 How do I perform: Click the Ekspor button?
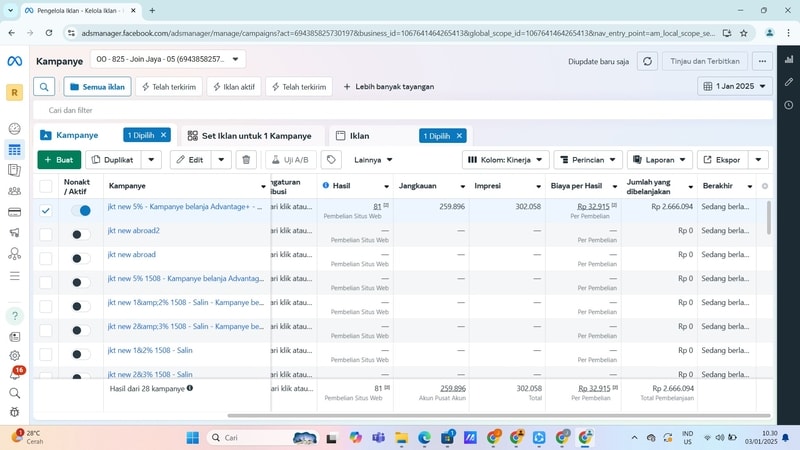(x=722, y=160)
